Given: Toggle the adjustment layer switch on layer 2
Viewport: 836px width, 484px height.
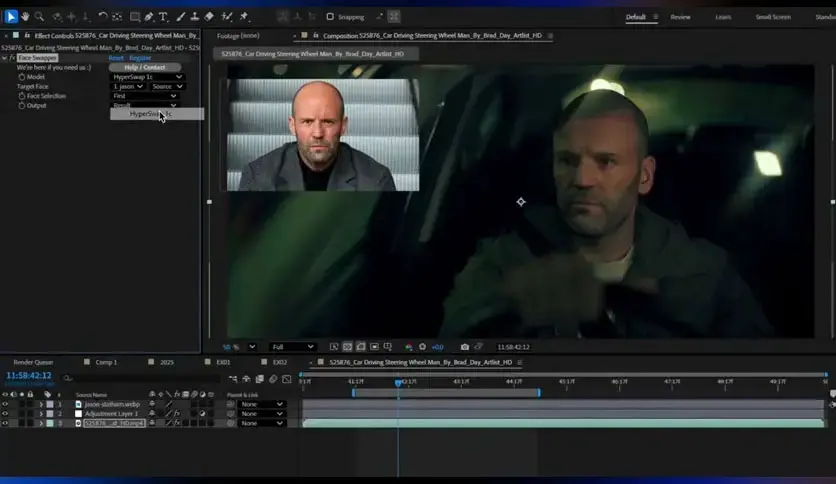Looking at the screenshot, I should [x=202, y=414].
